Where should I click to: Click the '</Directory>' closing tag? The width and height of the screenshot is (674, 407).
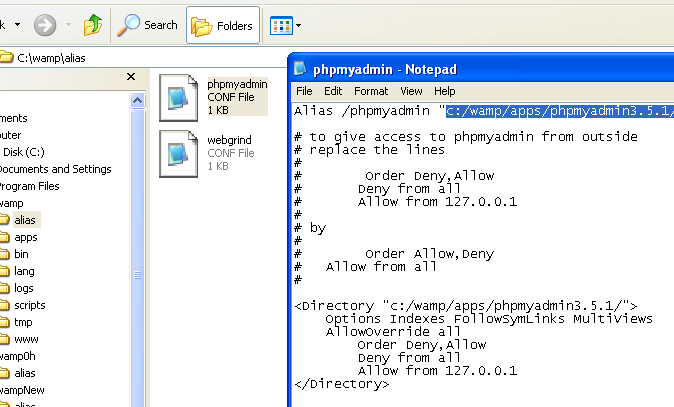(x=342, y=383)
